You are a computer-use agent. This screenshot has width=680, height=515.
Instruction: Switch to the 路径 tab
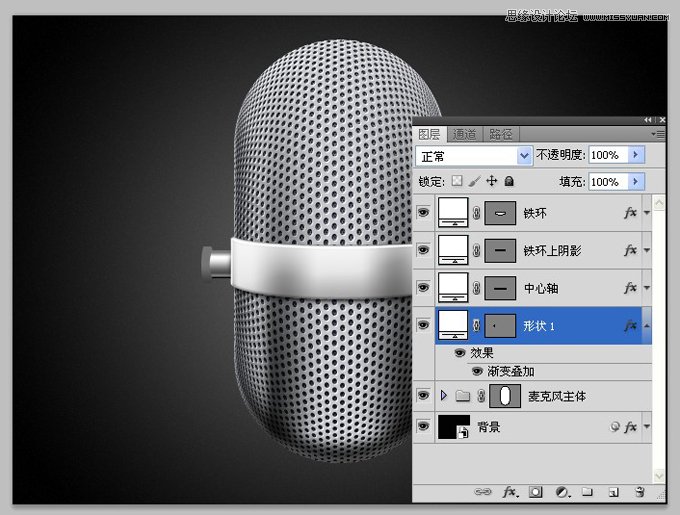(x=501, y=134)
